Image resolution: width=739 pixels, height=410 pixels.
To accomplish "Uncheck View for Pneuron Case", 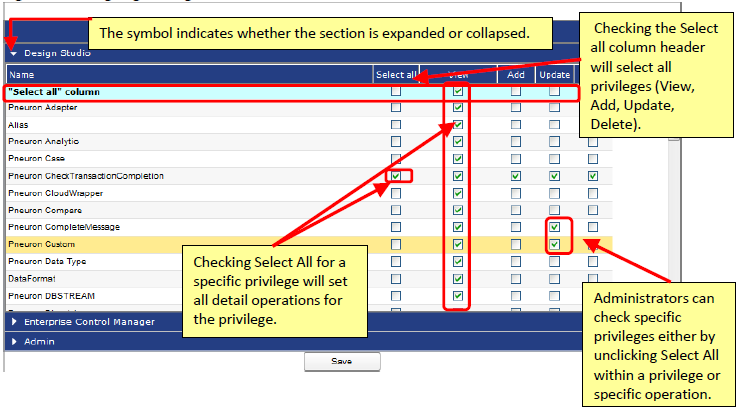I will point(458,159).
